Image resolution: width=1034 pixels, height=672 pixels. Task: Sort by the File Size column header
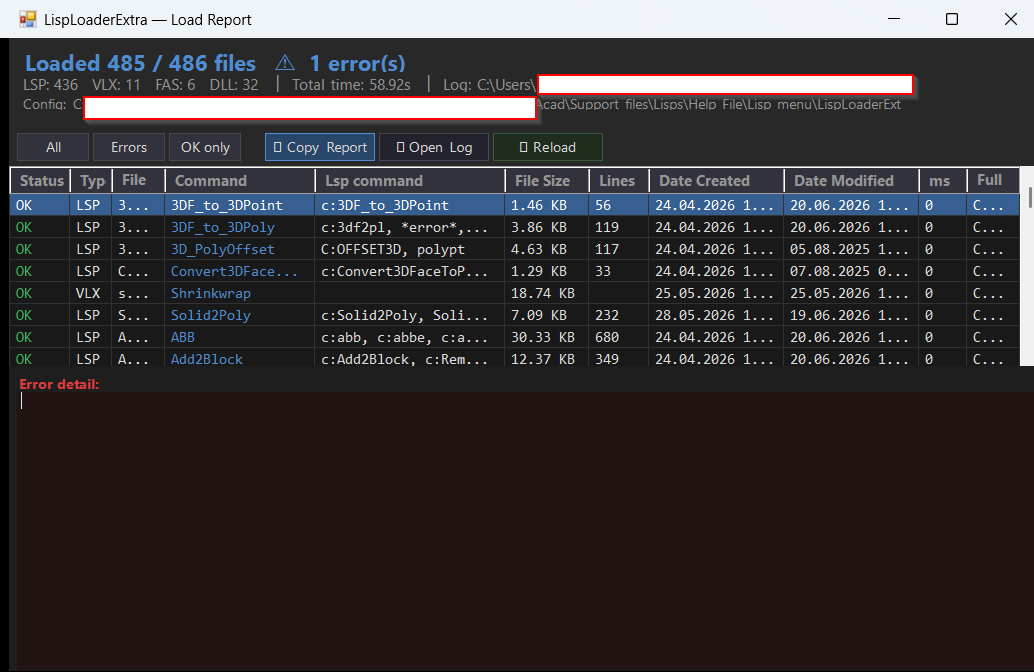[547, 181]
